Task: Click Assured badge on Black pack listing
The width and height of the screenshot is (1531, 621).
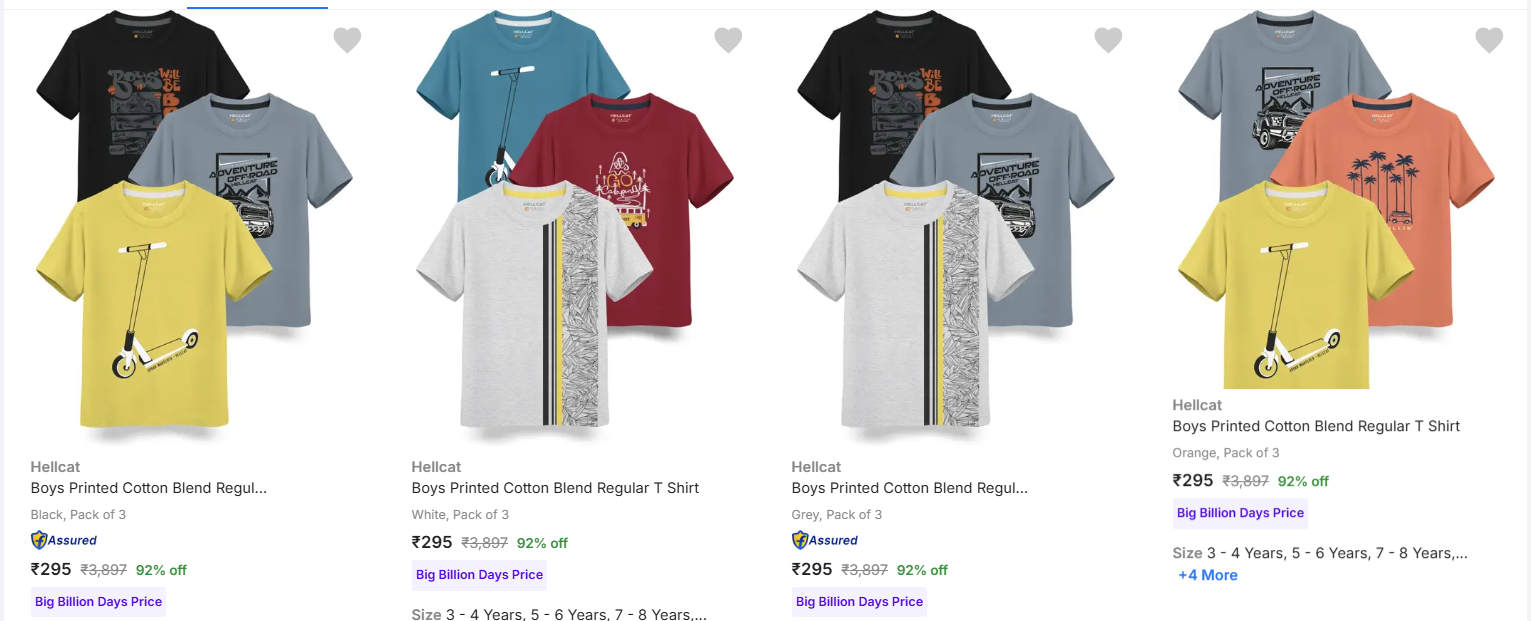Action: [x=64, y=541]
